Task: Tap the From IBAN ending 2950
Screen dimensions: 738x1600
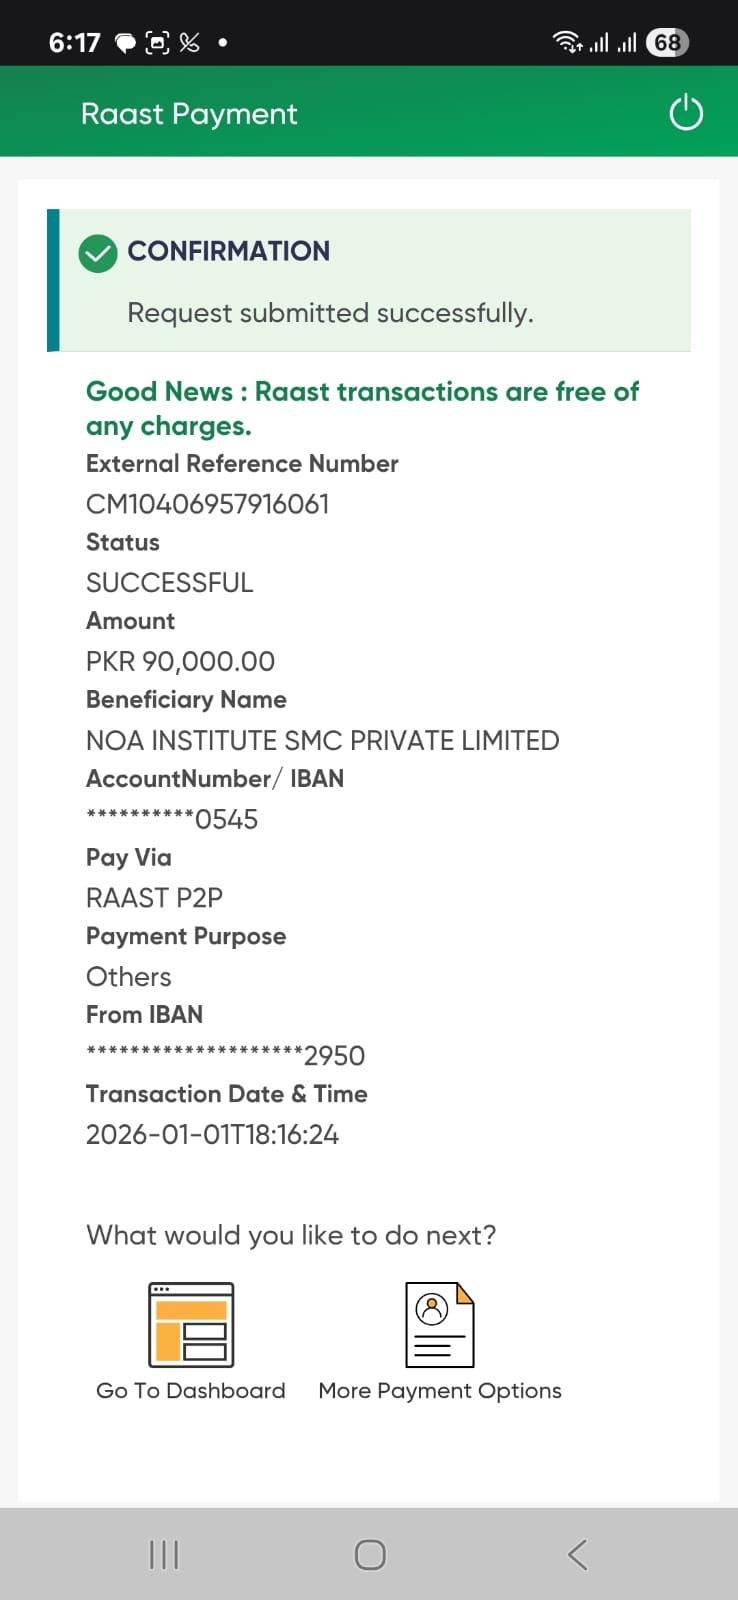Action: 225,1055
